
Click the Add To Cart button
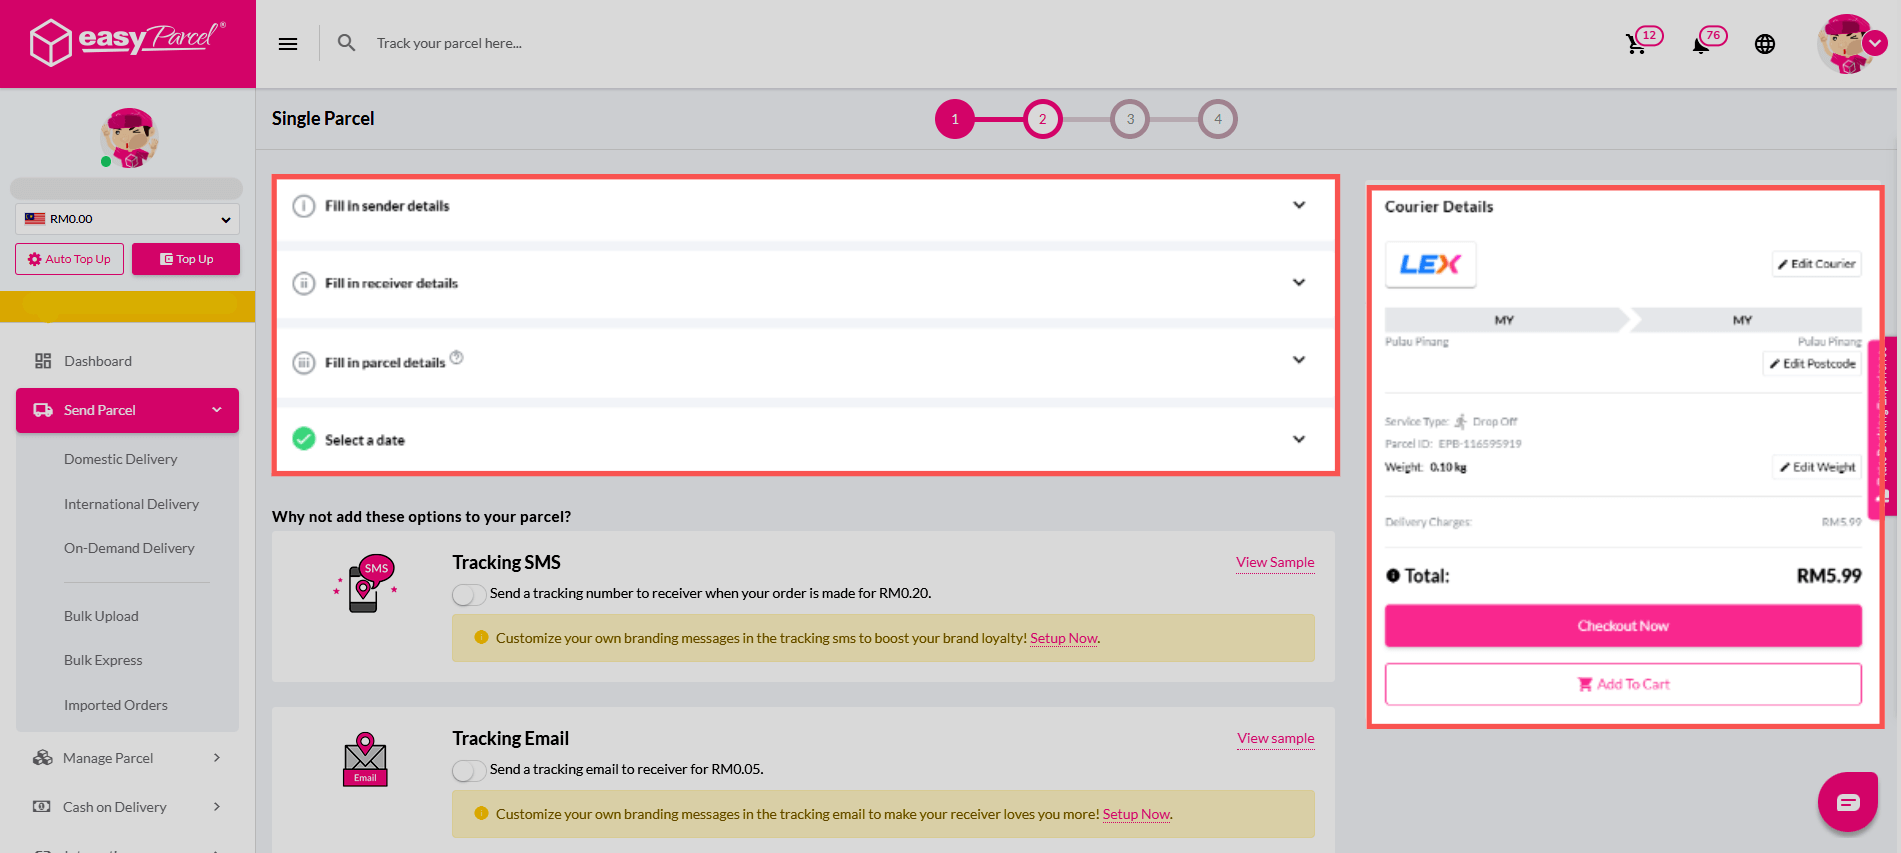point(1623,684)
